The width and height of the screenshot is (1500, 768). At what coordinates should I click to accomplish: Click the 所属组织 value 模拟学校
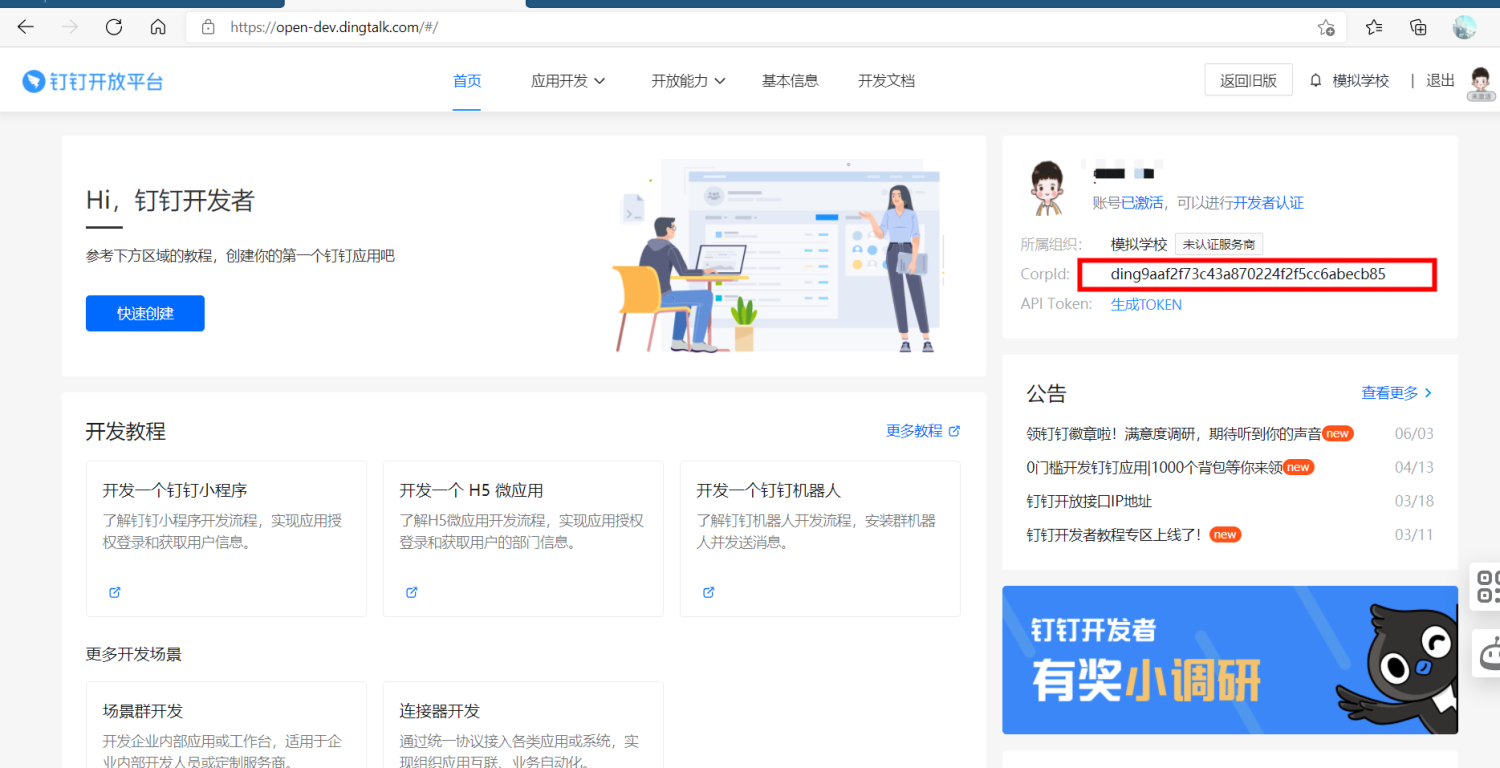click(x=1139, y=244)
